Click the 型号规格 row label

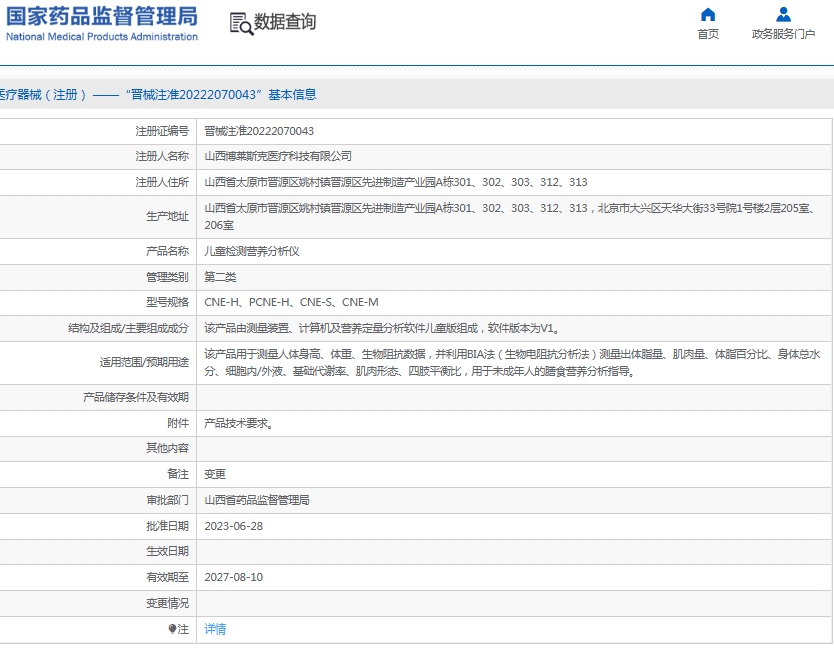coord(168,302)
